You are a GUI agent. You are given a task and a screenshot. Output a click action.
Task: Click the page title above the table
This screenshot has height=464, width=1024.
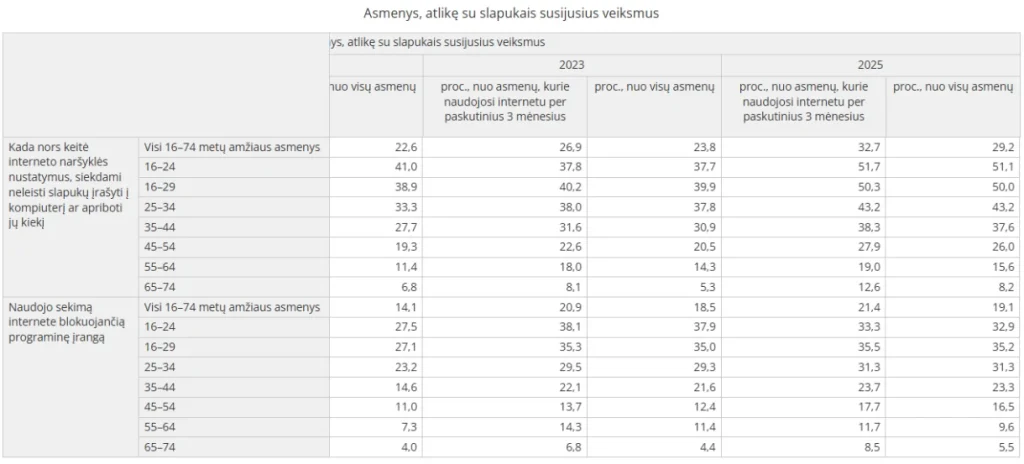click(x=511, y=14)
